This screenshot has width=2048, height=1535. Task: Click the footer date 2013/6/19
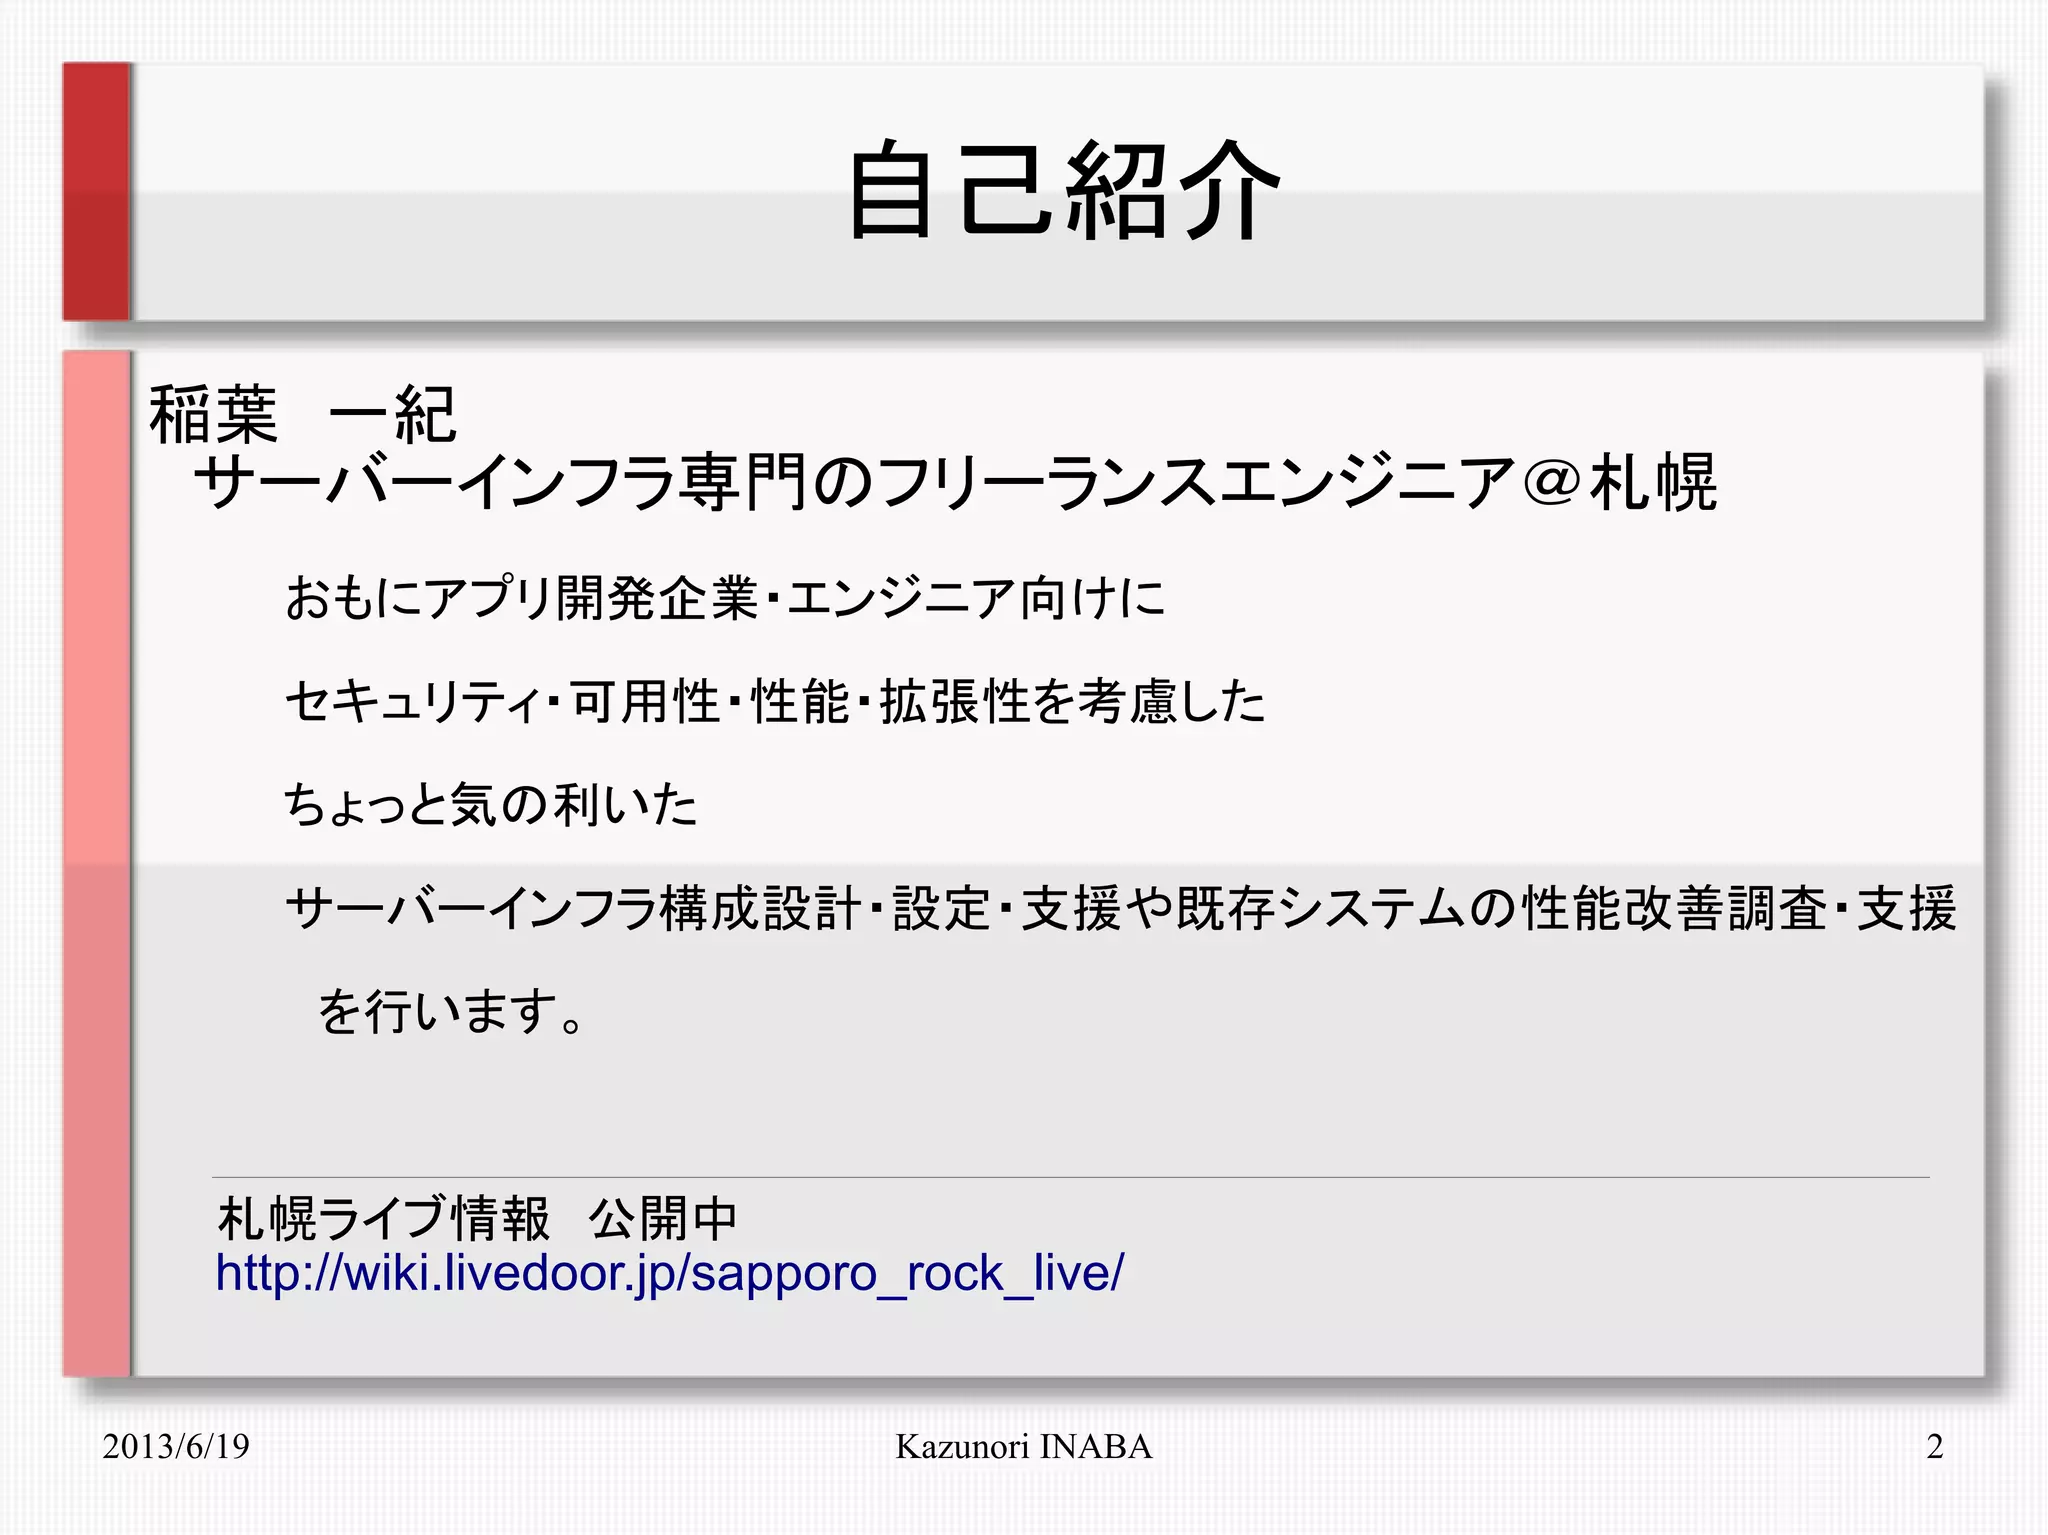[x=176, y=1446]
